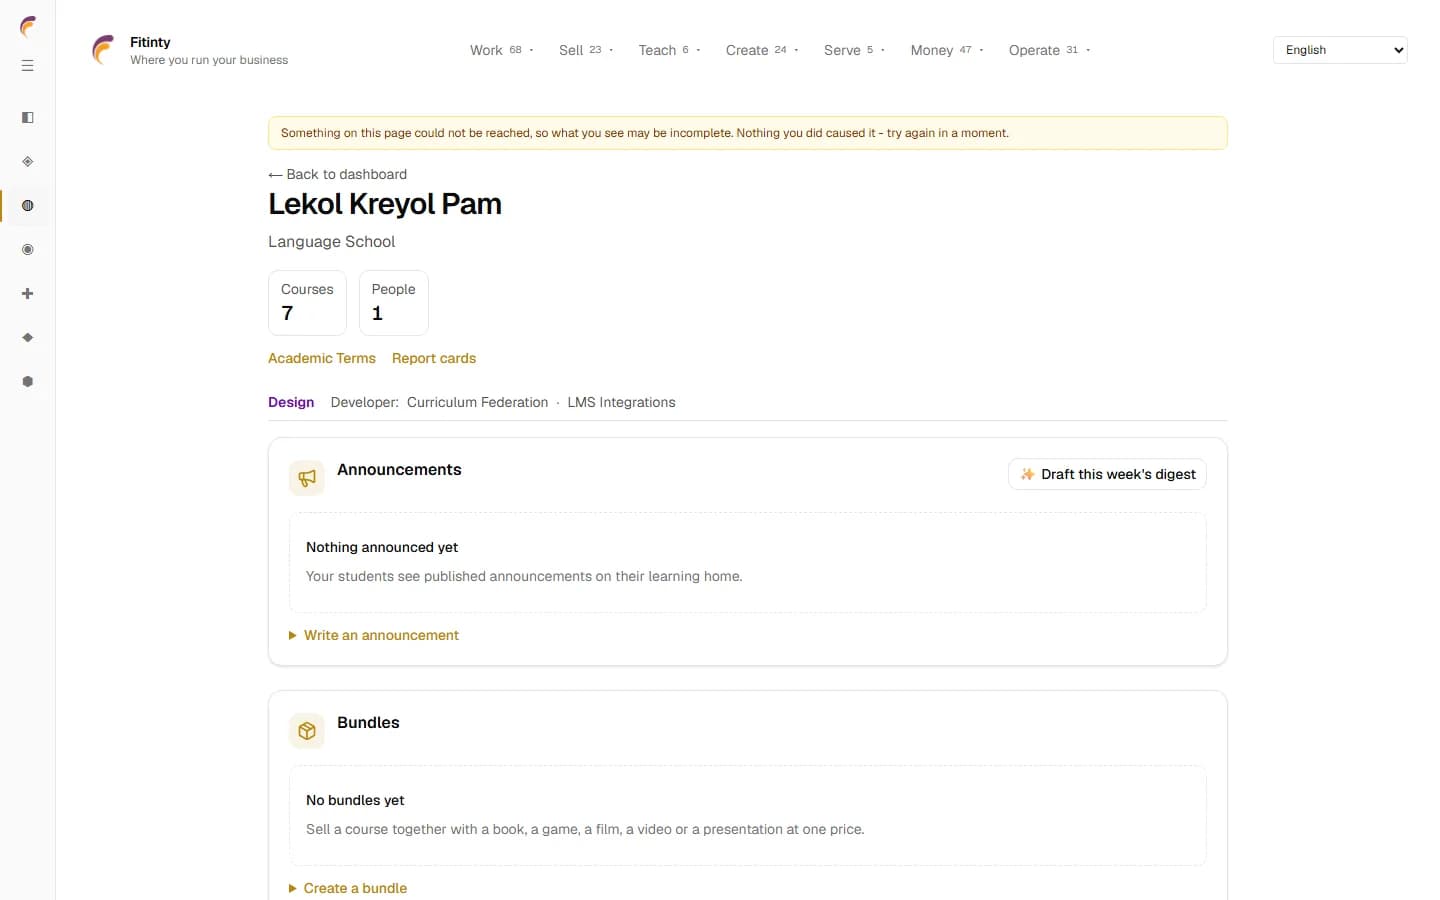Click the Fitinty logo at the sidebar top
The image size is (1440, 900).
click(28, 27)
